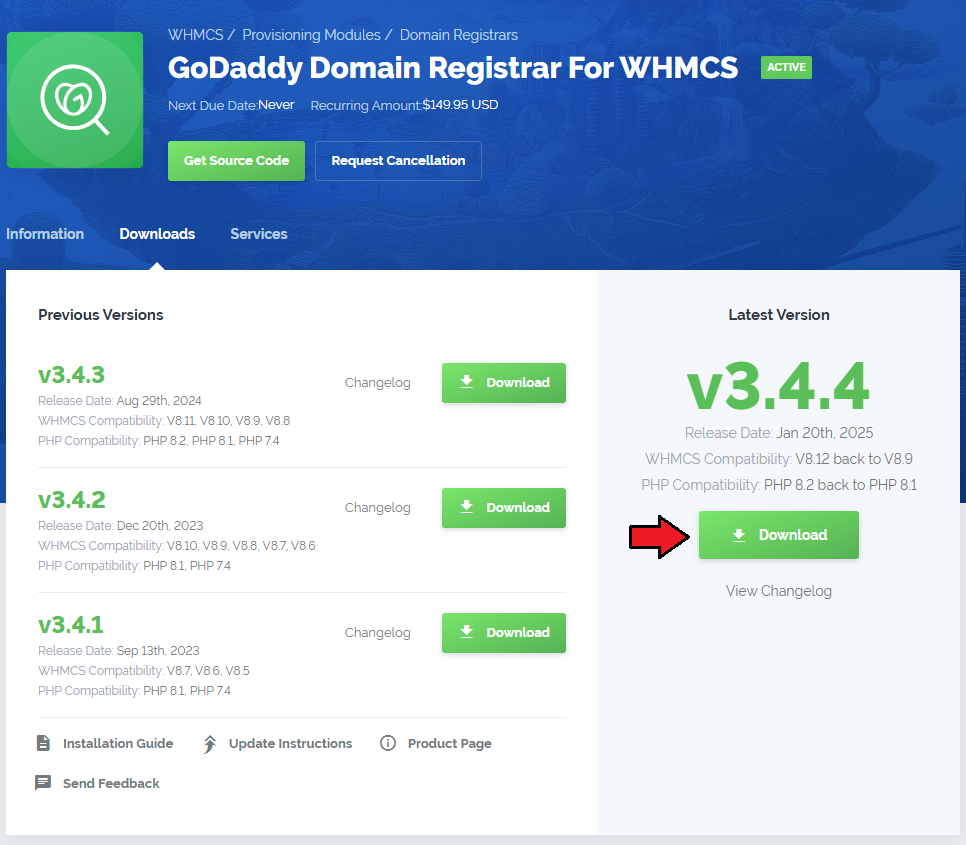Click the large v3.4.4 version number
966x845 pixels.
pos(778,387)
